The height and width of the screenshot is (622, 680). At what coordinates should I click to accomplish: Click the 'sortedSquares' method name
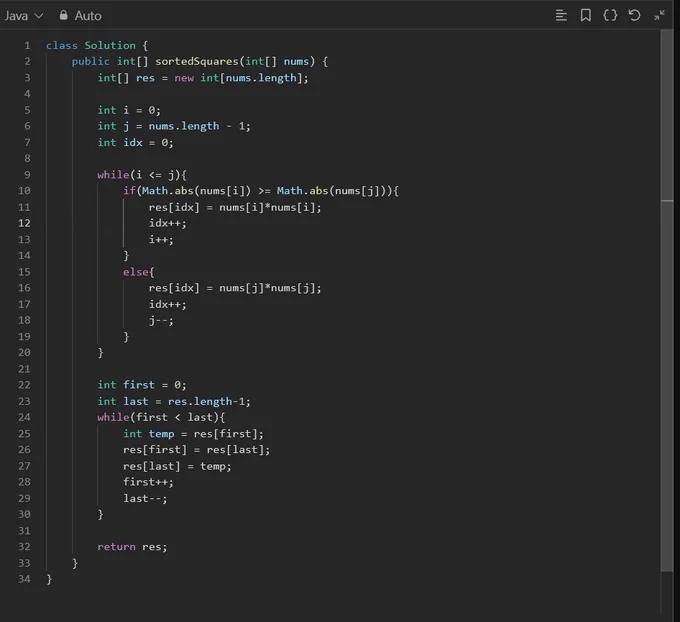pyautogui.click(x=197, y=62)
